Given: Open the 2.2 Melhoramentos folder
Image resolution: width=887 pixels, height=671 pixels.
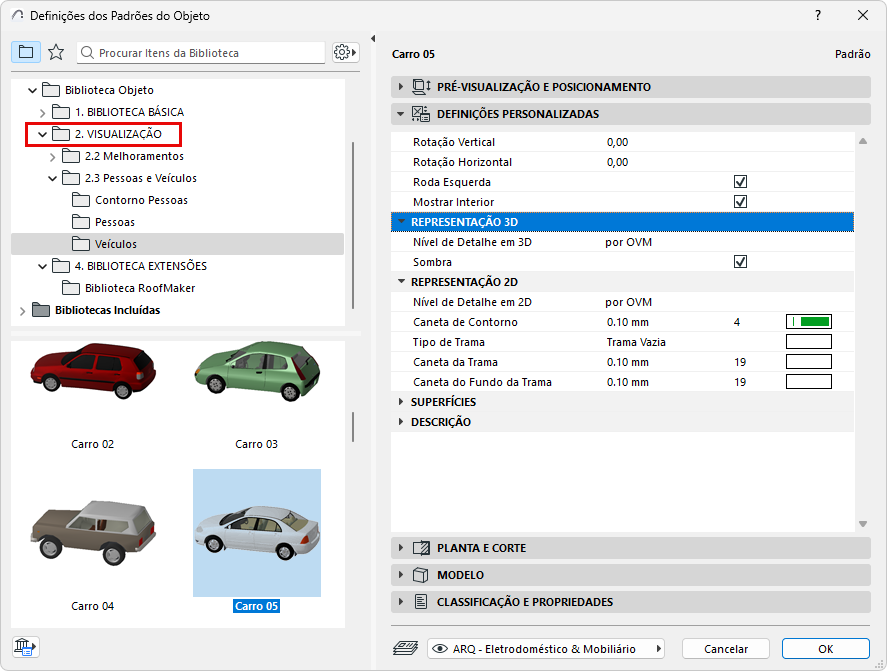Looking at the screenshot, I should pyautogui.click(x=133, y=156).
